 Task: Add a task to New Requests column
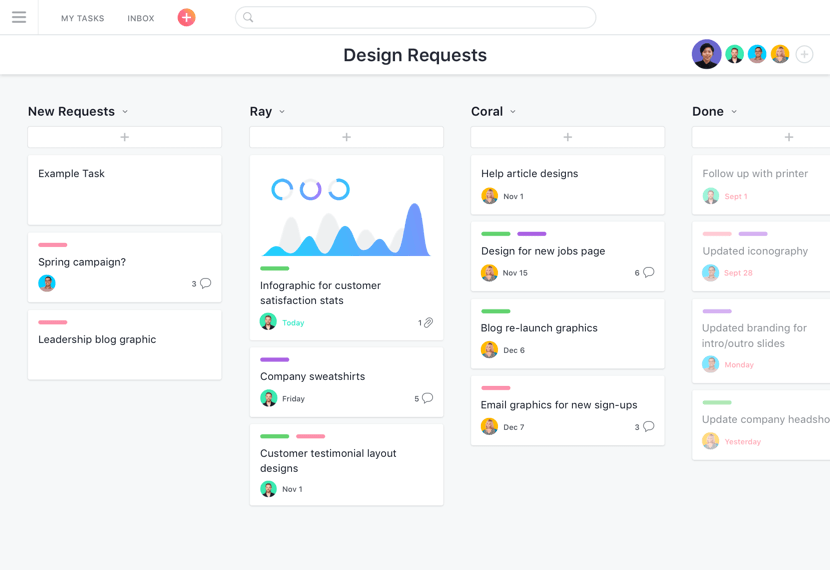tap(125, 137)
